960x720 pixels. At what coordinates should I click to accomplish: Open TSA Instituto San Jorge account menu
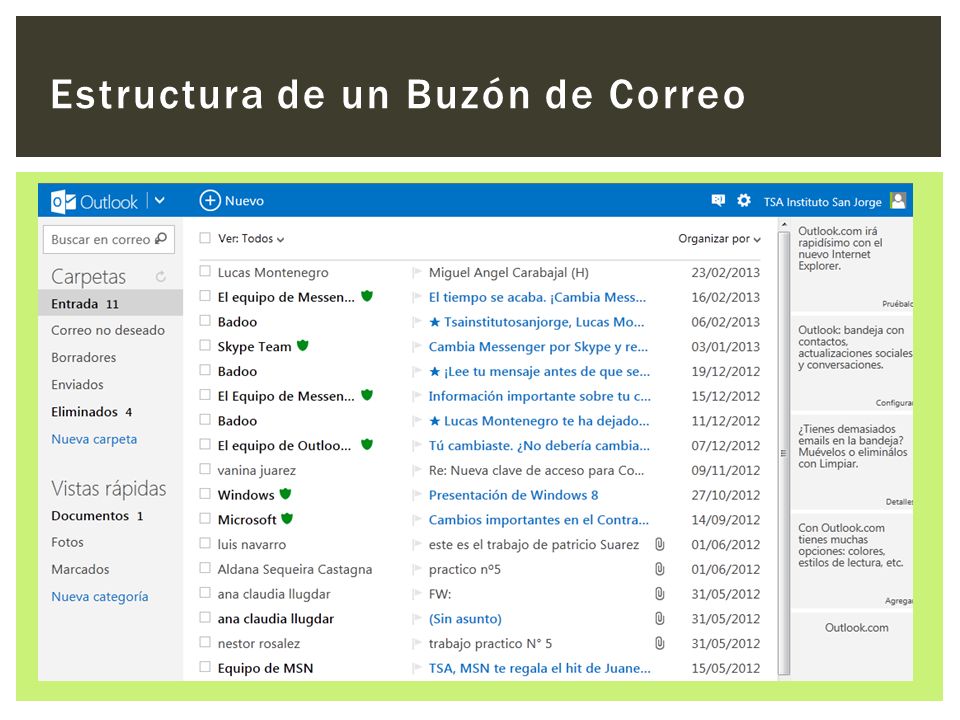[822, 201]
